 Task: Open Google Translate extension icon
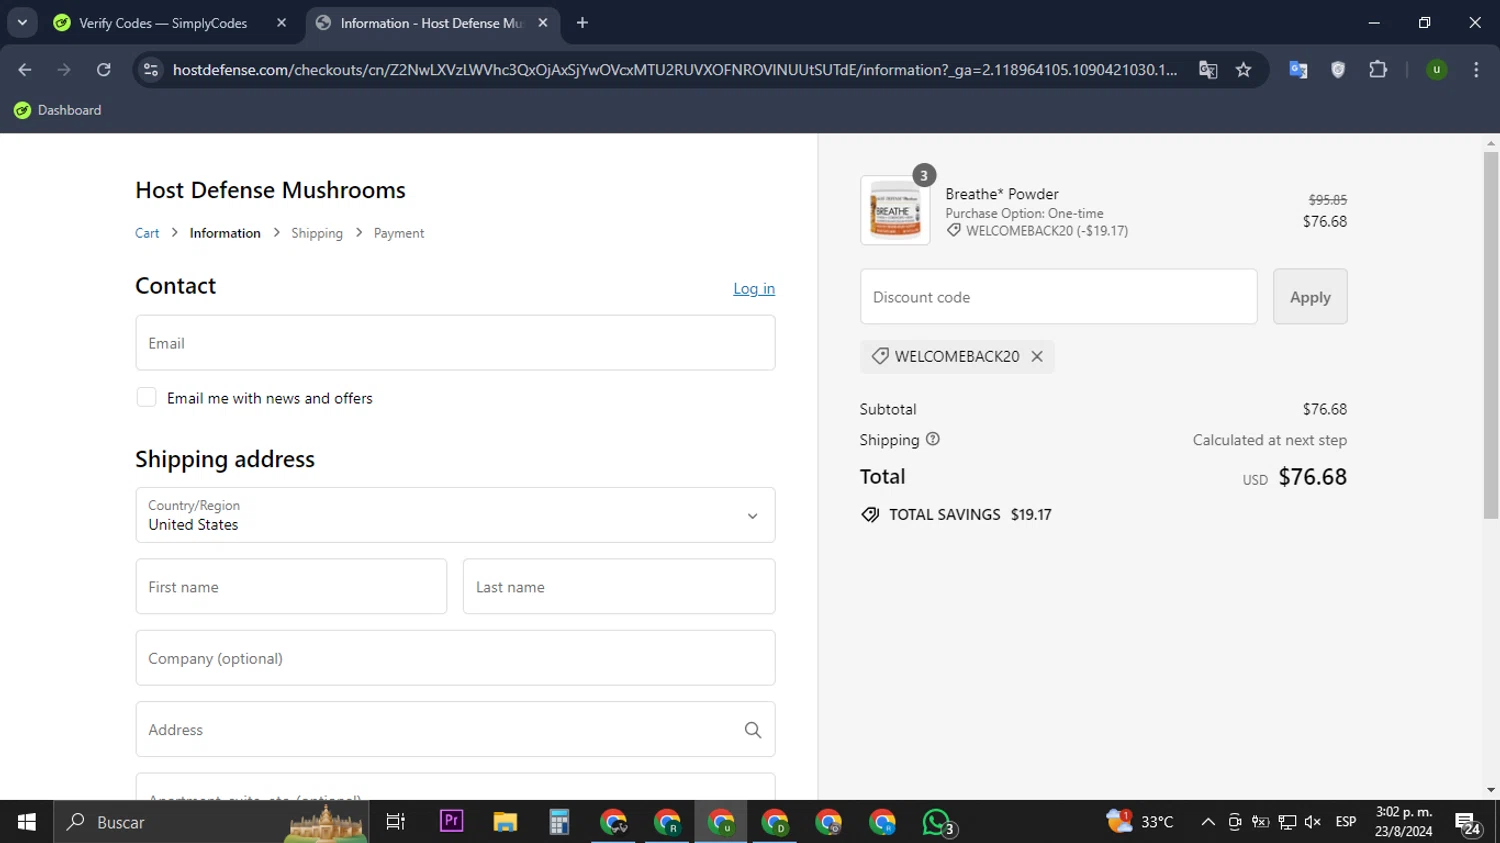[x=1298, y=70]
